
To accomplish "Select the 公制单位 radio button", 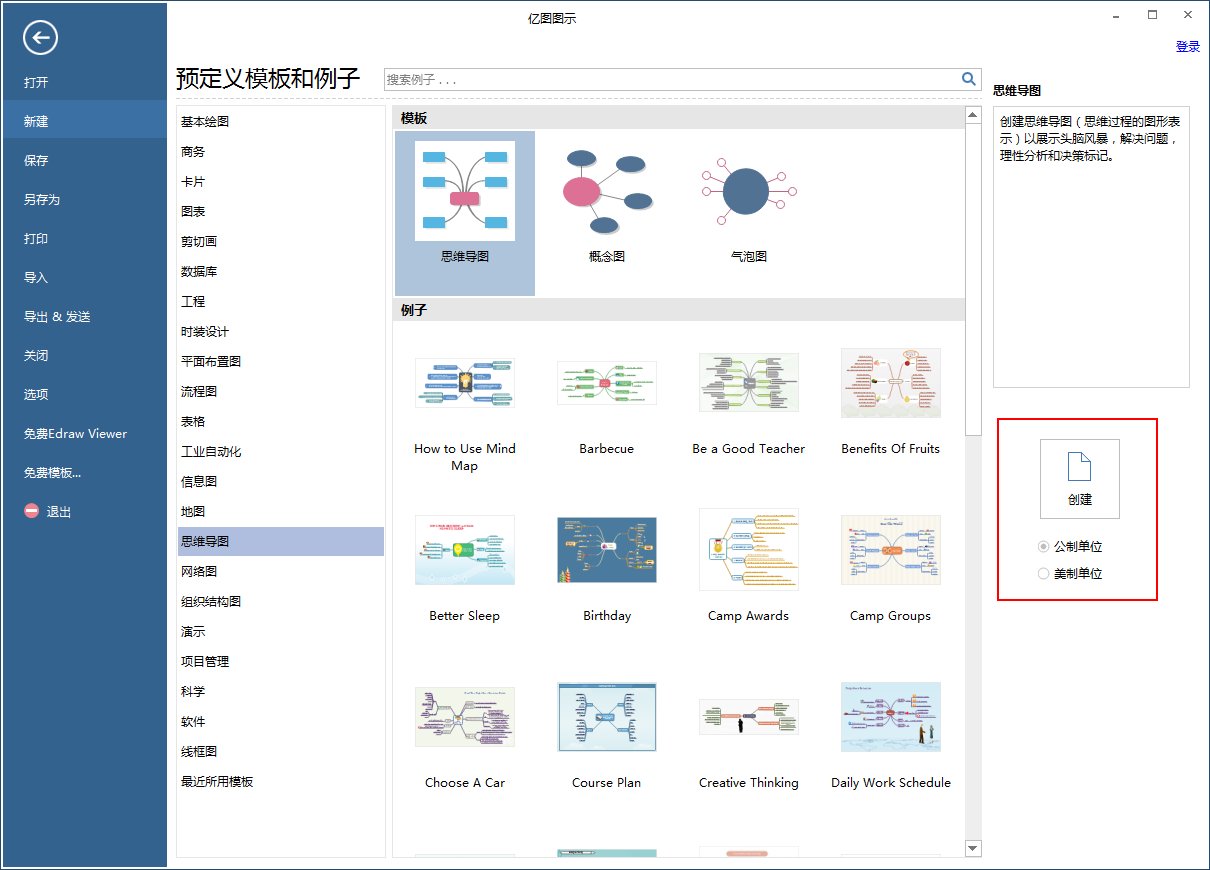I will [1043, 546].
